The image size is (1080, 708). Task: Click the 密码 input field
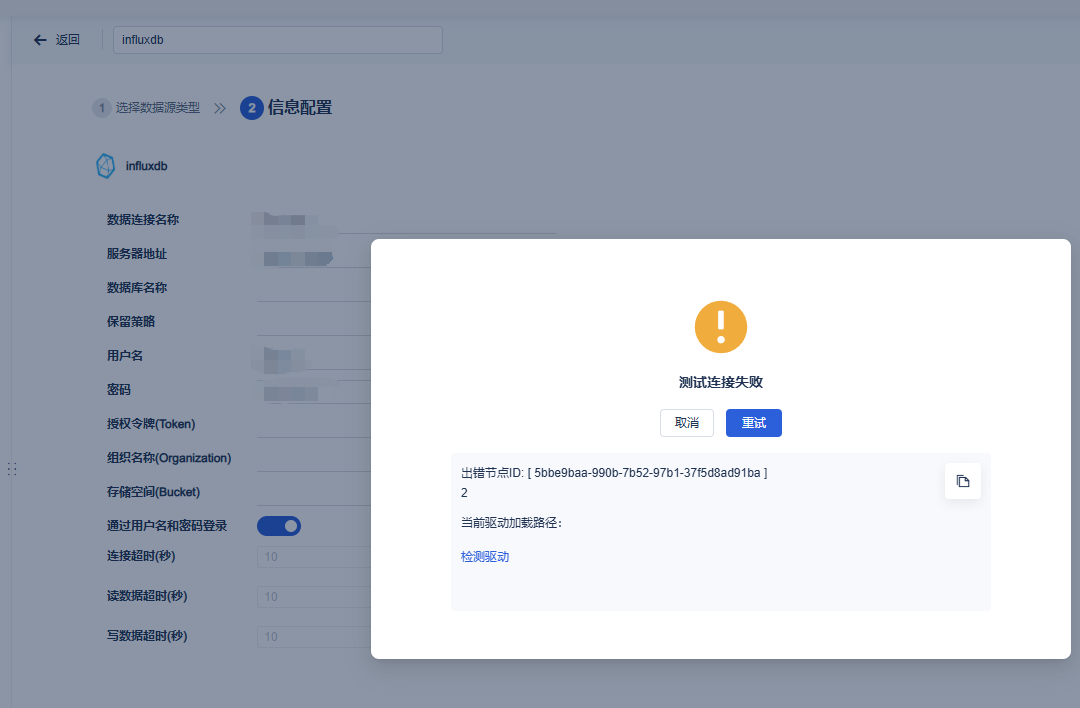click(313, 390)
